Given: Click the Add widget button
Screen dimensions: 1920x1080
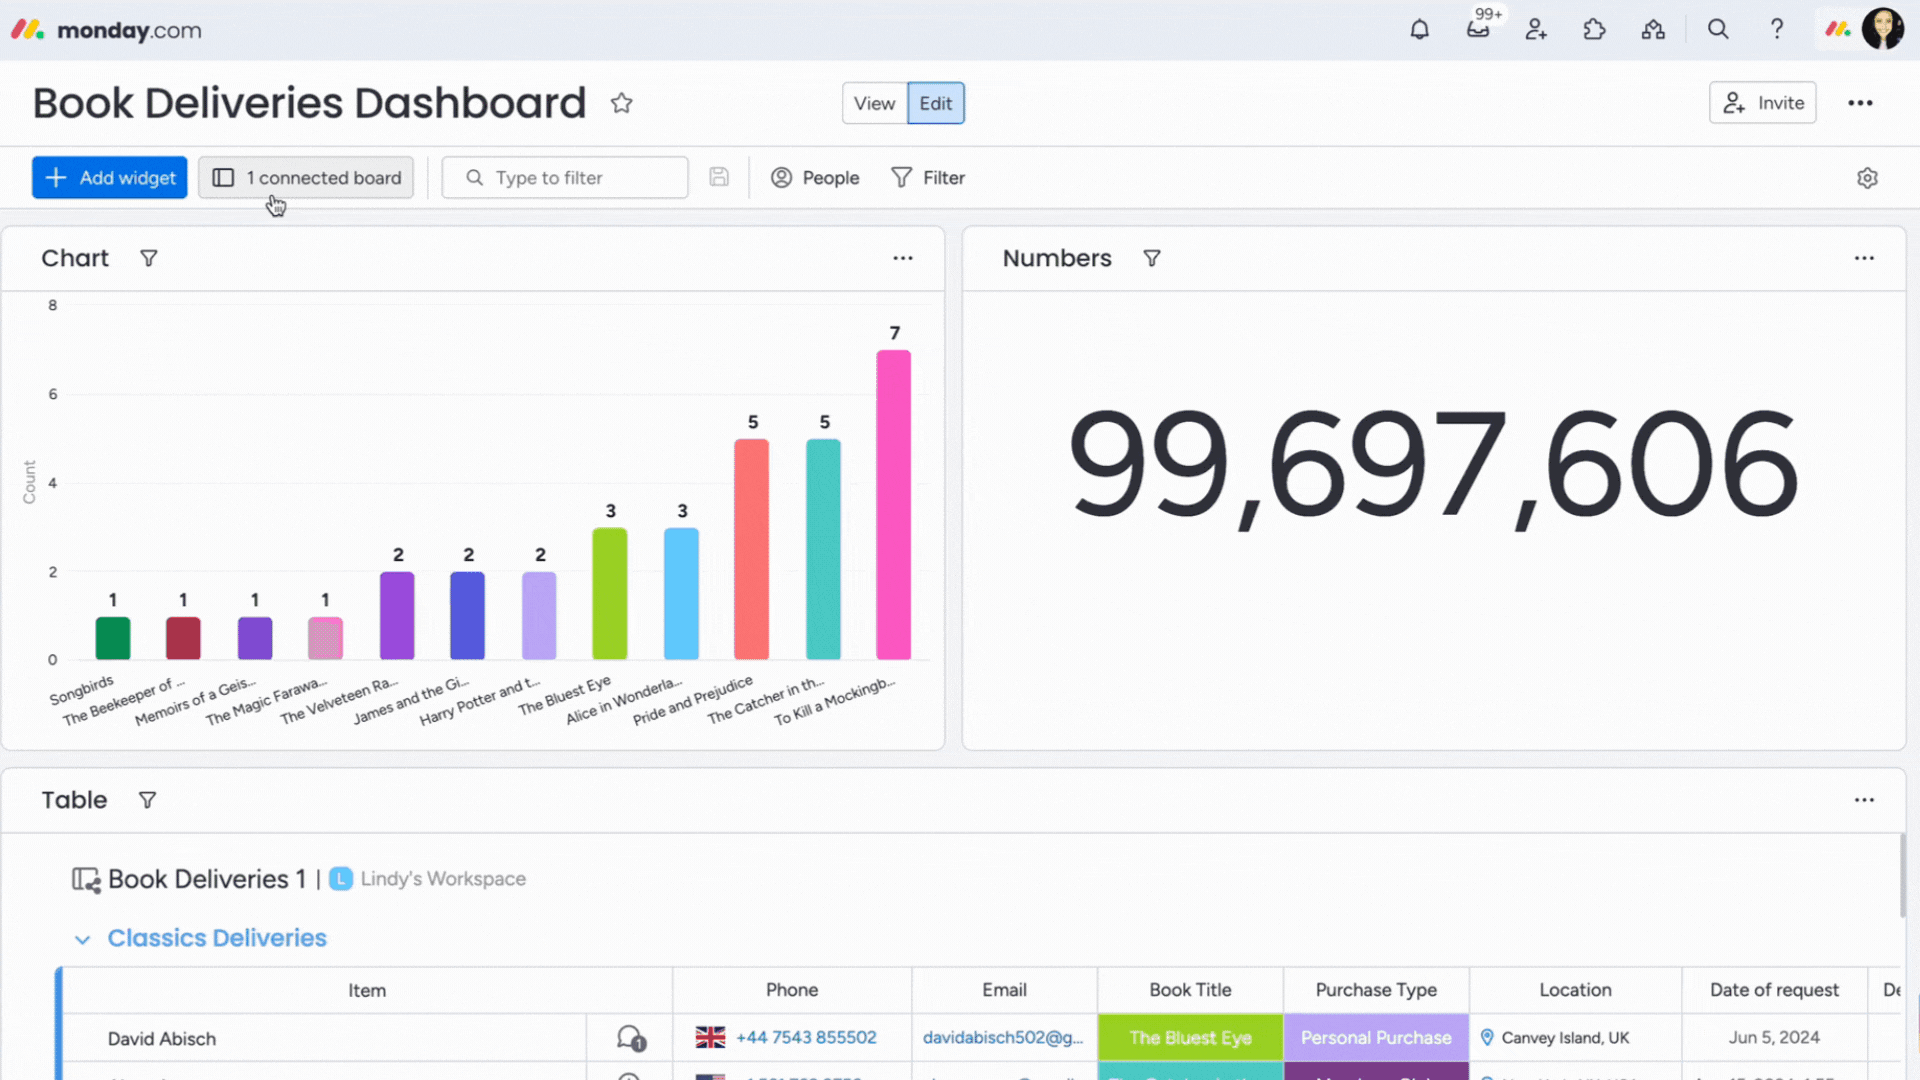Looking at the screenshot, I should (x=109, y=177).
